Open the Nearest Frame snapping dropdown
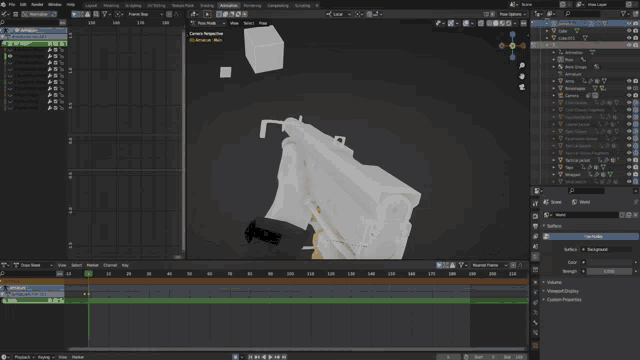 click(489, 265)
